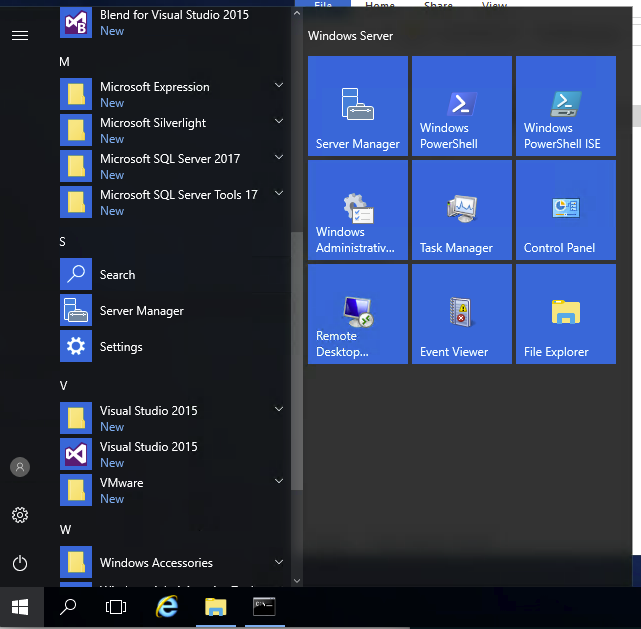Click the scroll down arrow of app list
Screen dimensions: 641x629
point(297,581)
